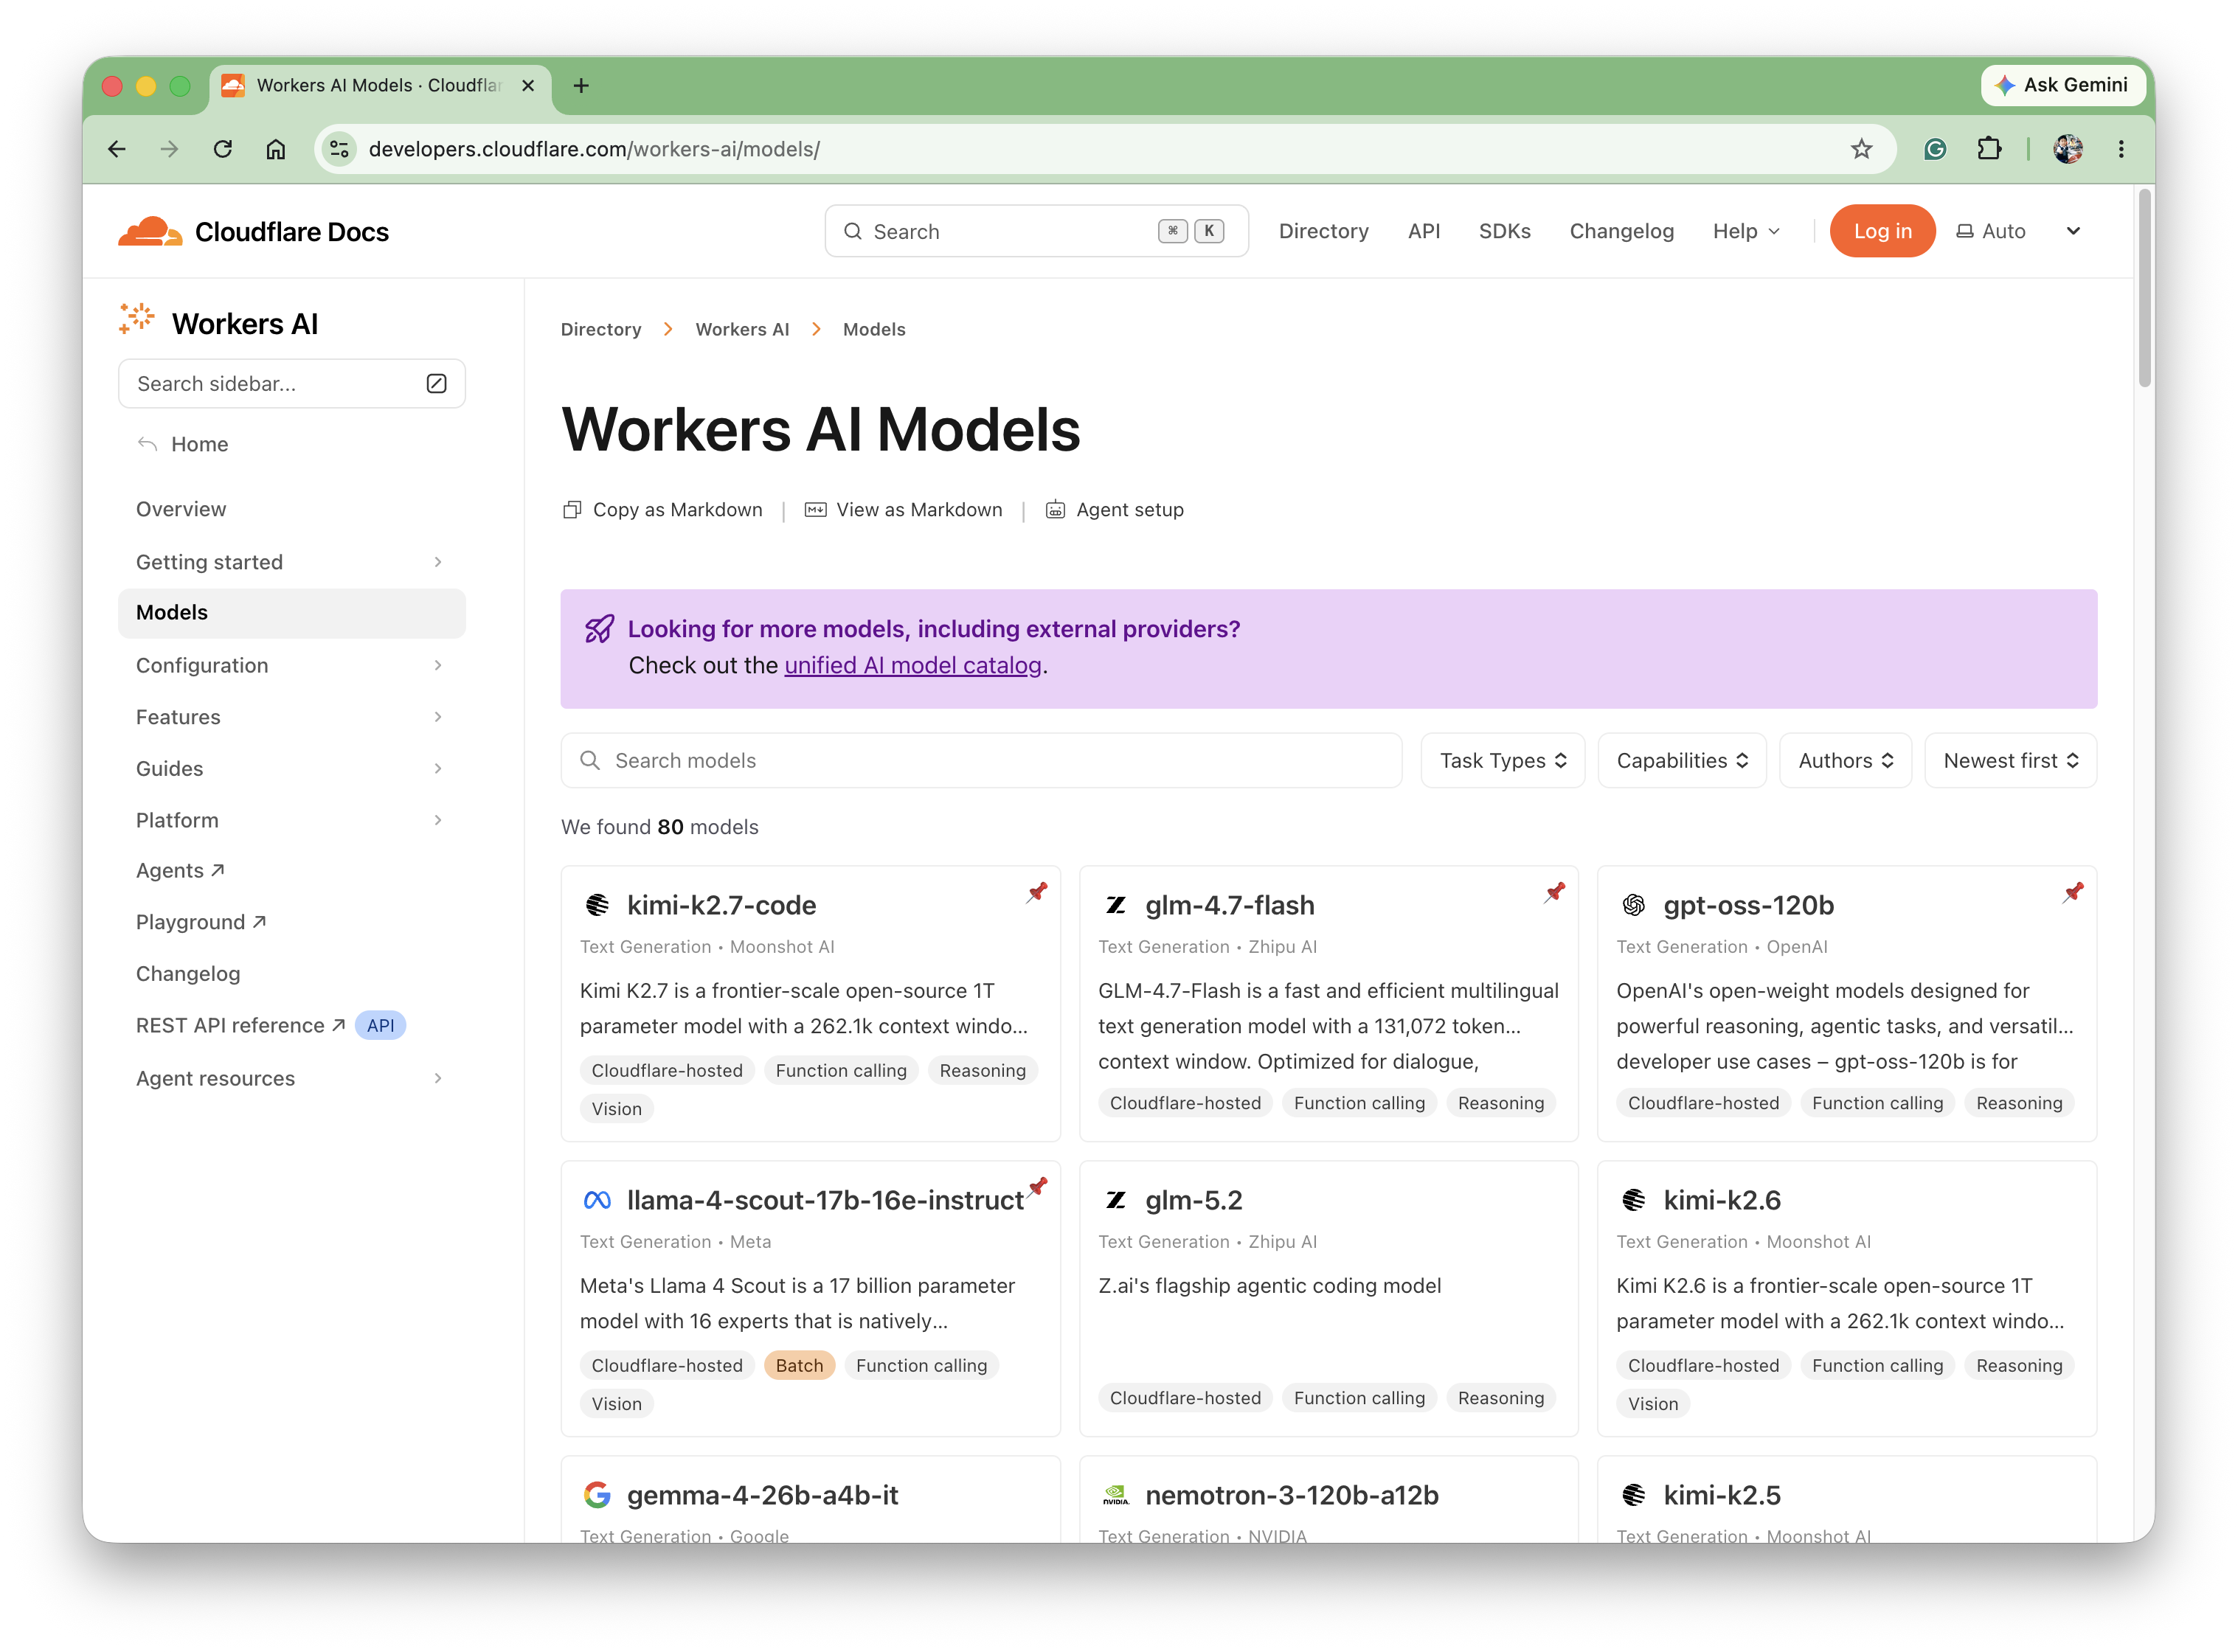Click the Zhipu logo beside glm-5.2
Image resolution: width=2238 pixels, height=1652 pixels.
1116,1200
